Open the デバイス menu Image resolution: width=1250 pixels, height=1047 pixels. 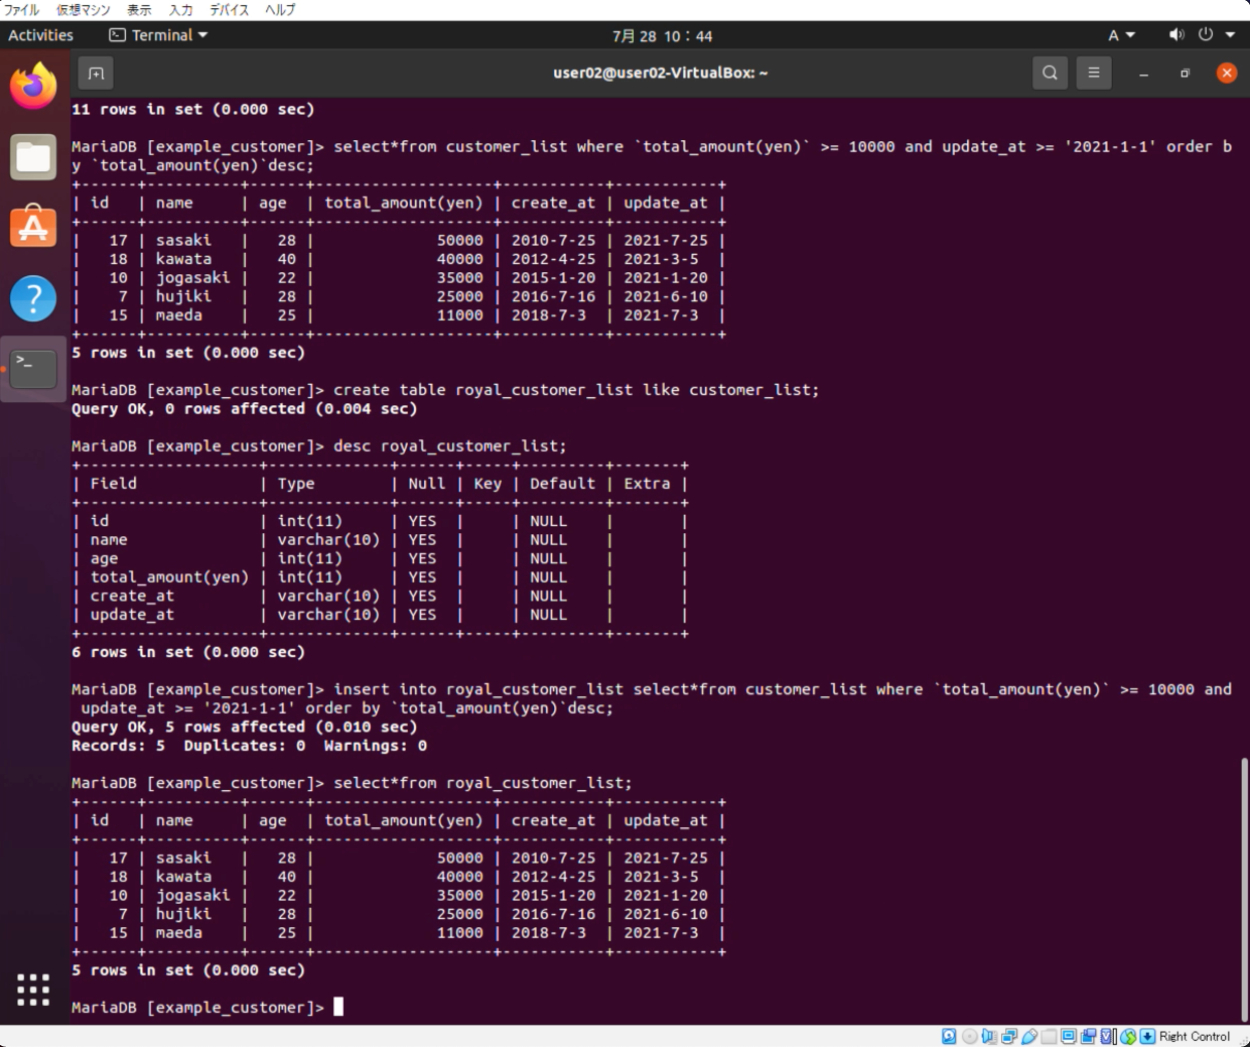229,9
